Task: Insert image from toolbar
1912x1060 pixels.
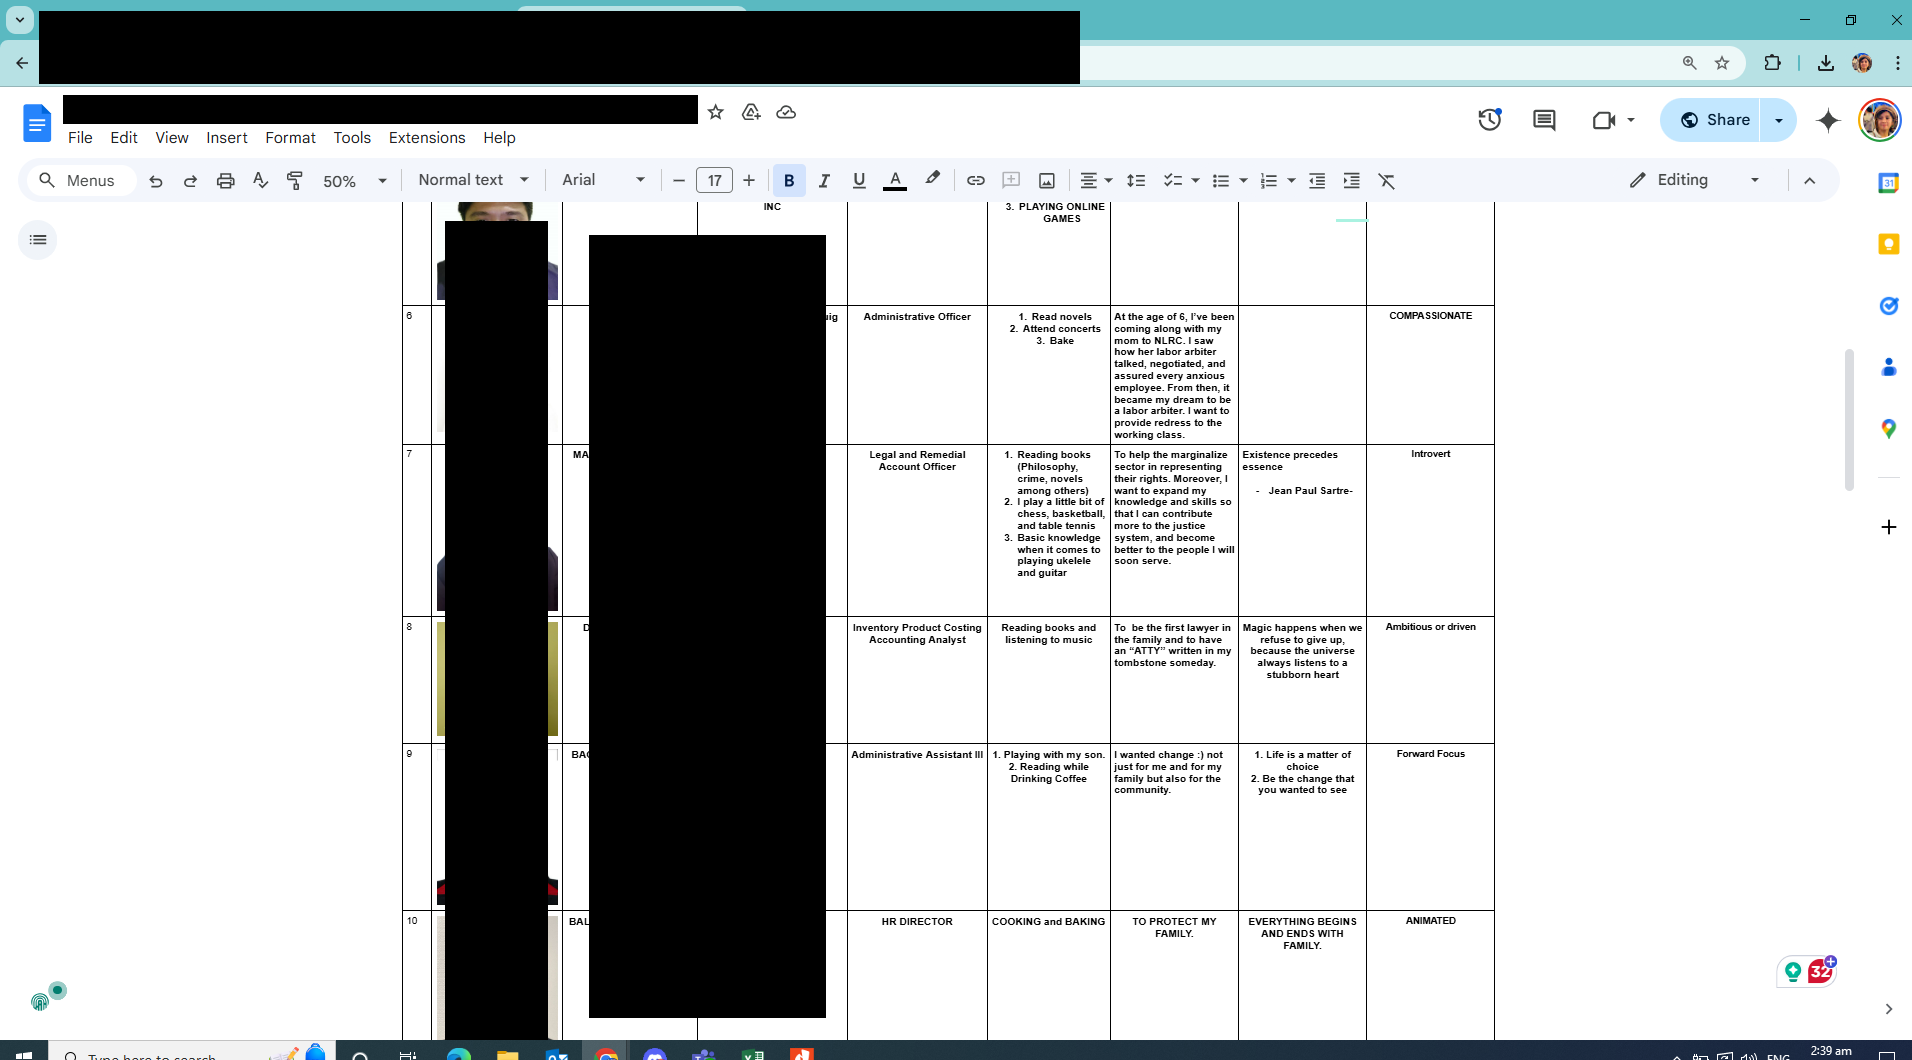Action: click(x=1047, y=181)
